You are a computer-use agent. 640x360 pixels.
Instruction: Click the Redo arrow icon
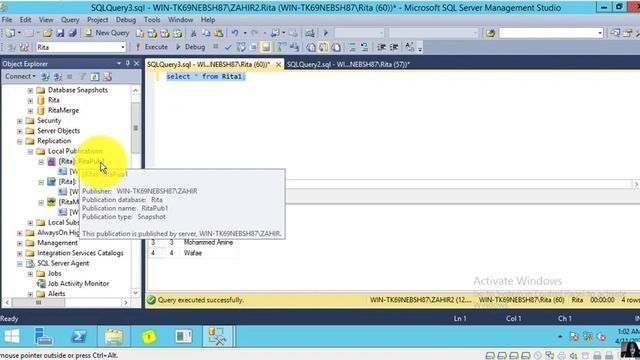point(255,33)
